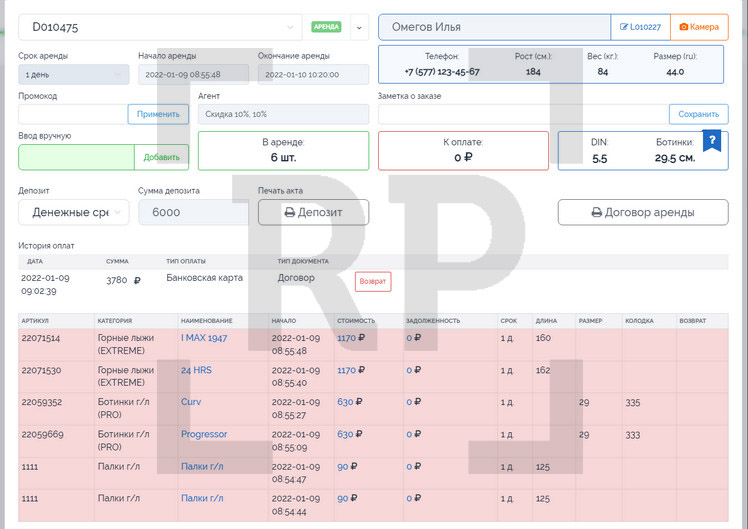Open the I MAX 1947 ski item link
This screenshot has width=748, height=529.
pyautogui.click(x=203, y=338)
